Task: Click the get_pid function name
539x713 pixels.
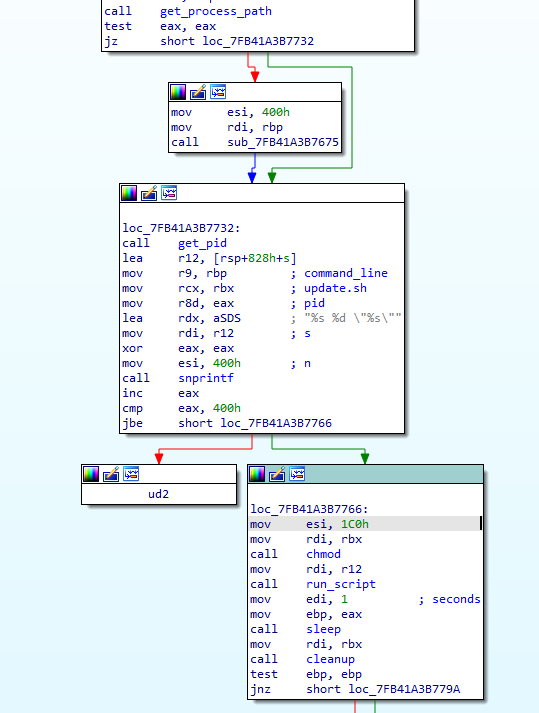Action: (202, 243)
